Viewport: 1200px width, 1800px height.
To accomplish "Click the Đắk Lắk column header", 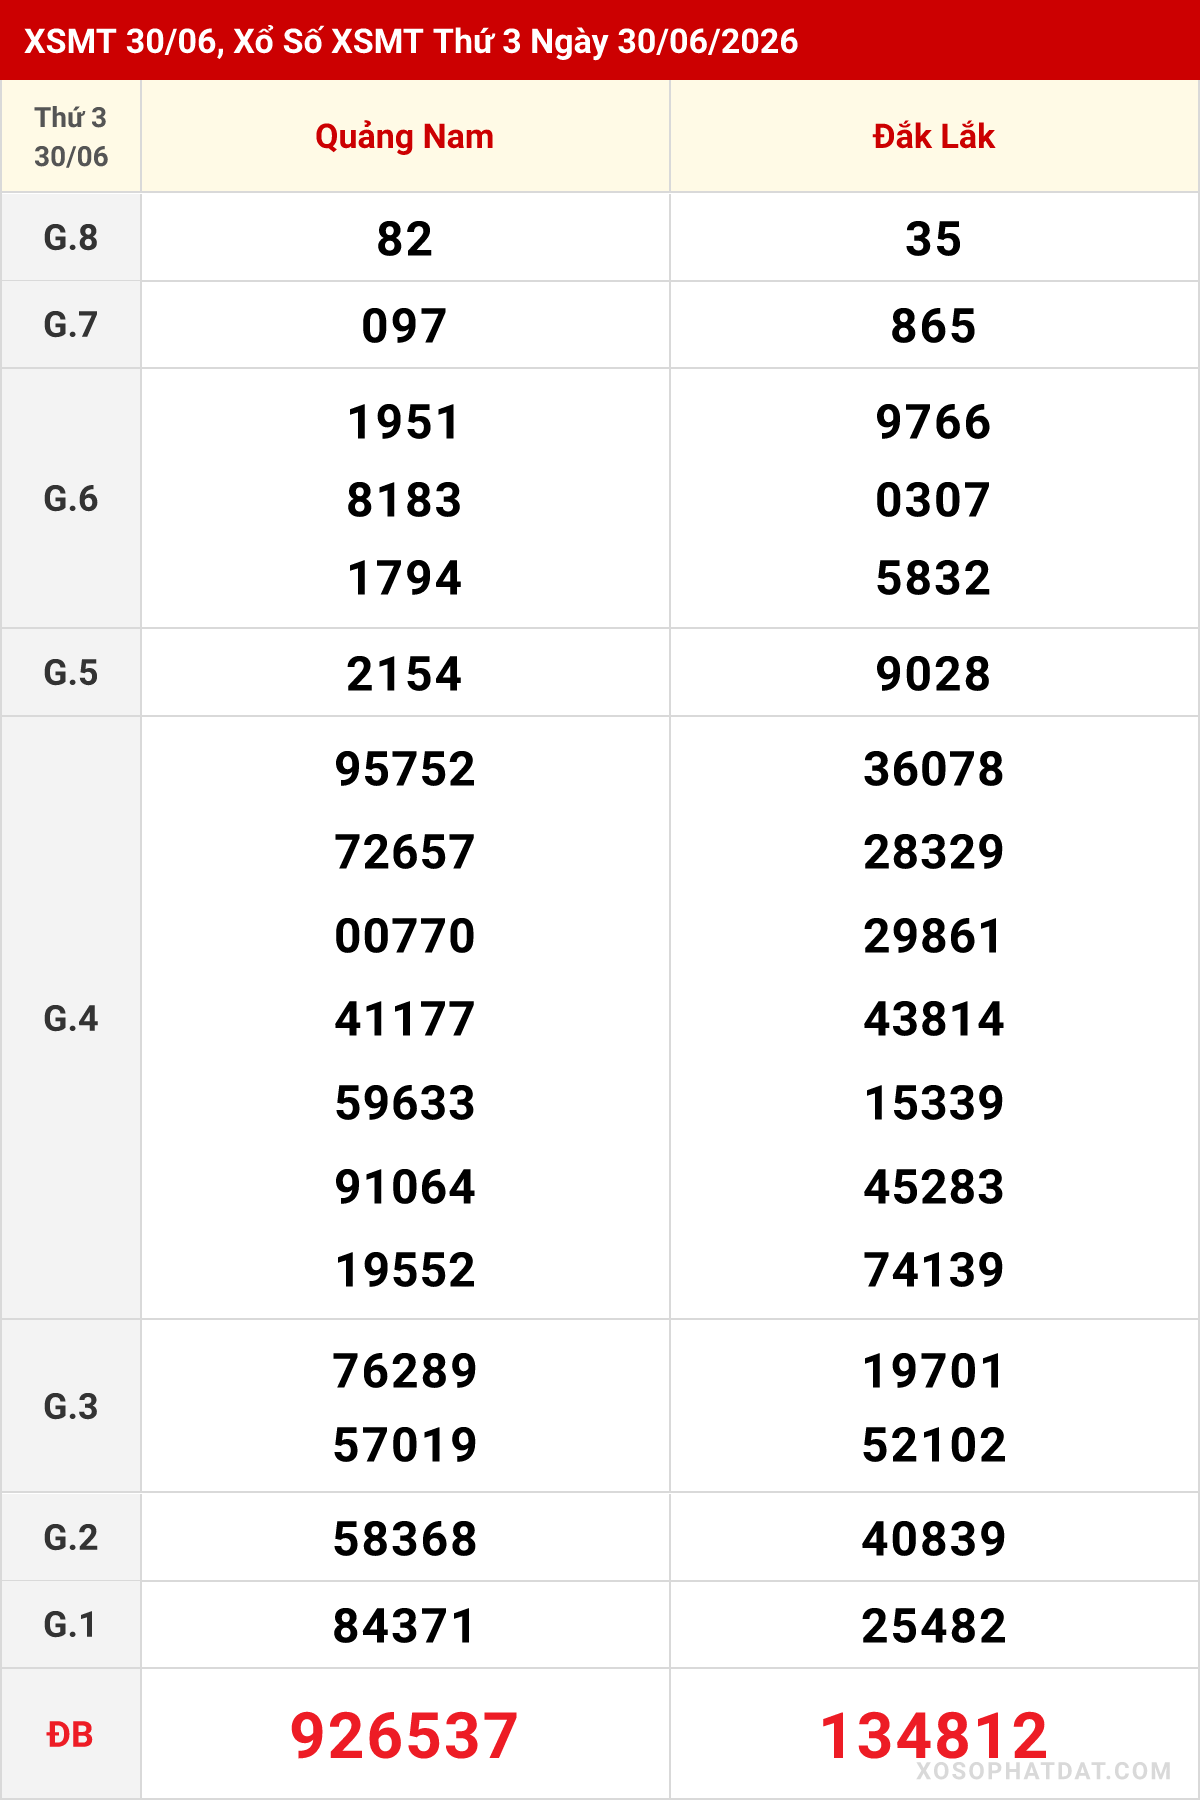I will [x=933, y=137].
